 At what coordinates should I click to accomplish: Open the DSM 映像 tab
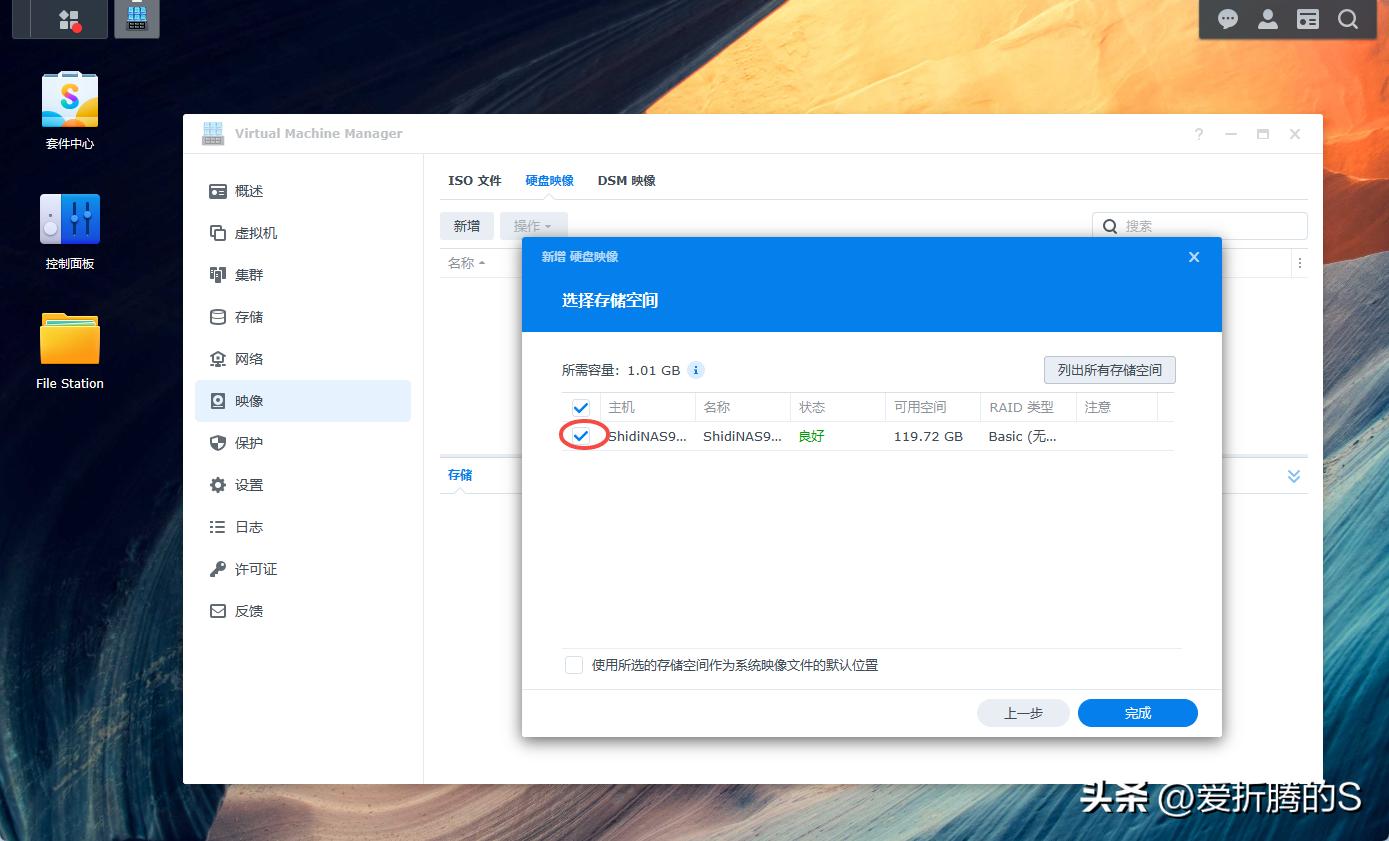tap(626, 180)
